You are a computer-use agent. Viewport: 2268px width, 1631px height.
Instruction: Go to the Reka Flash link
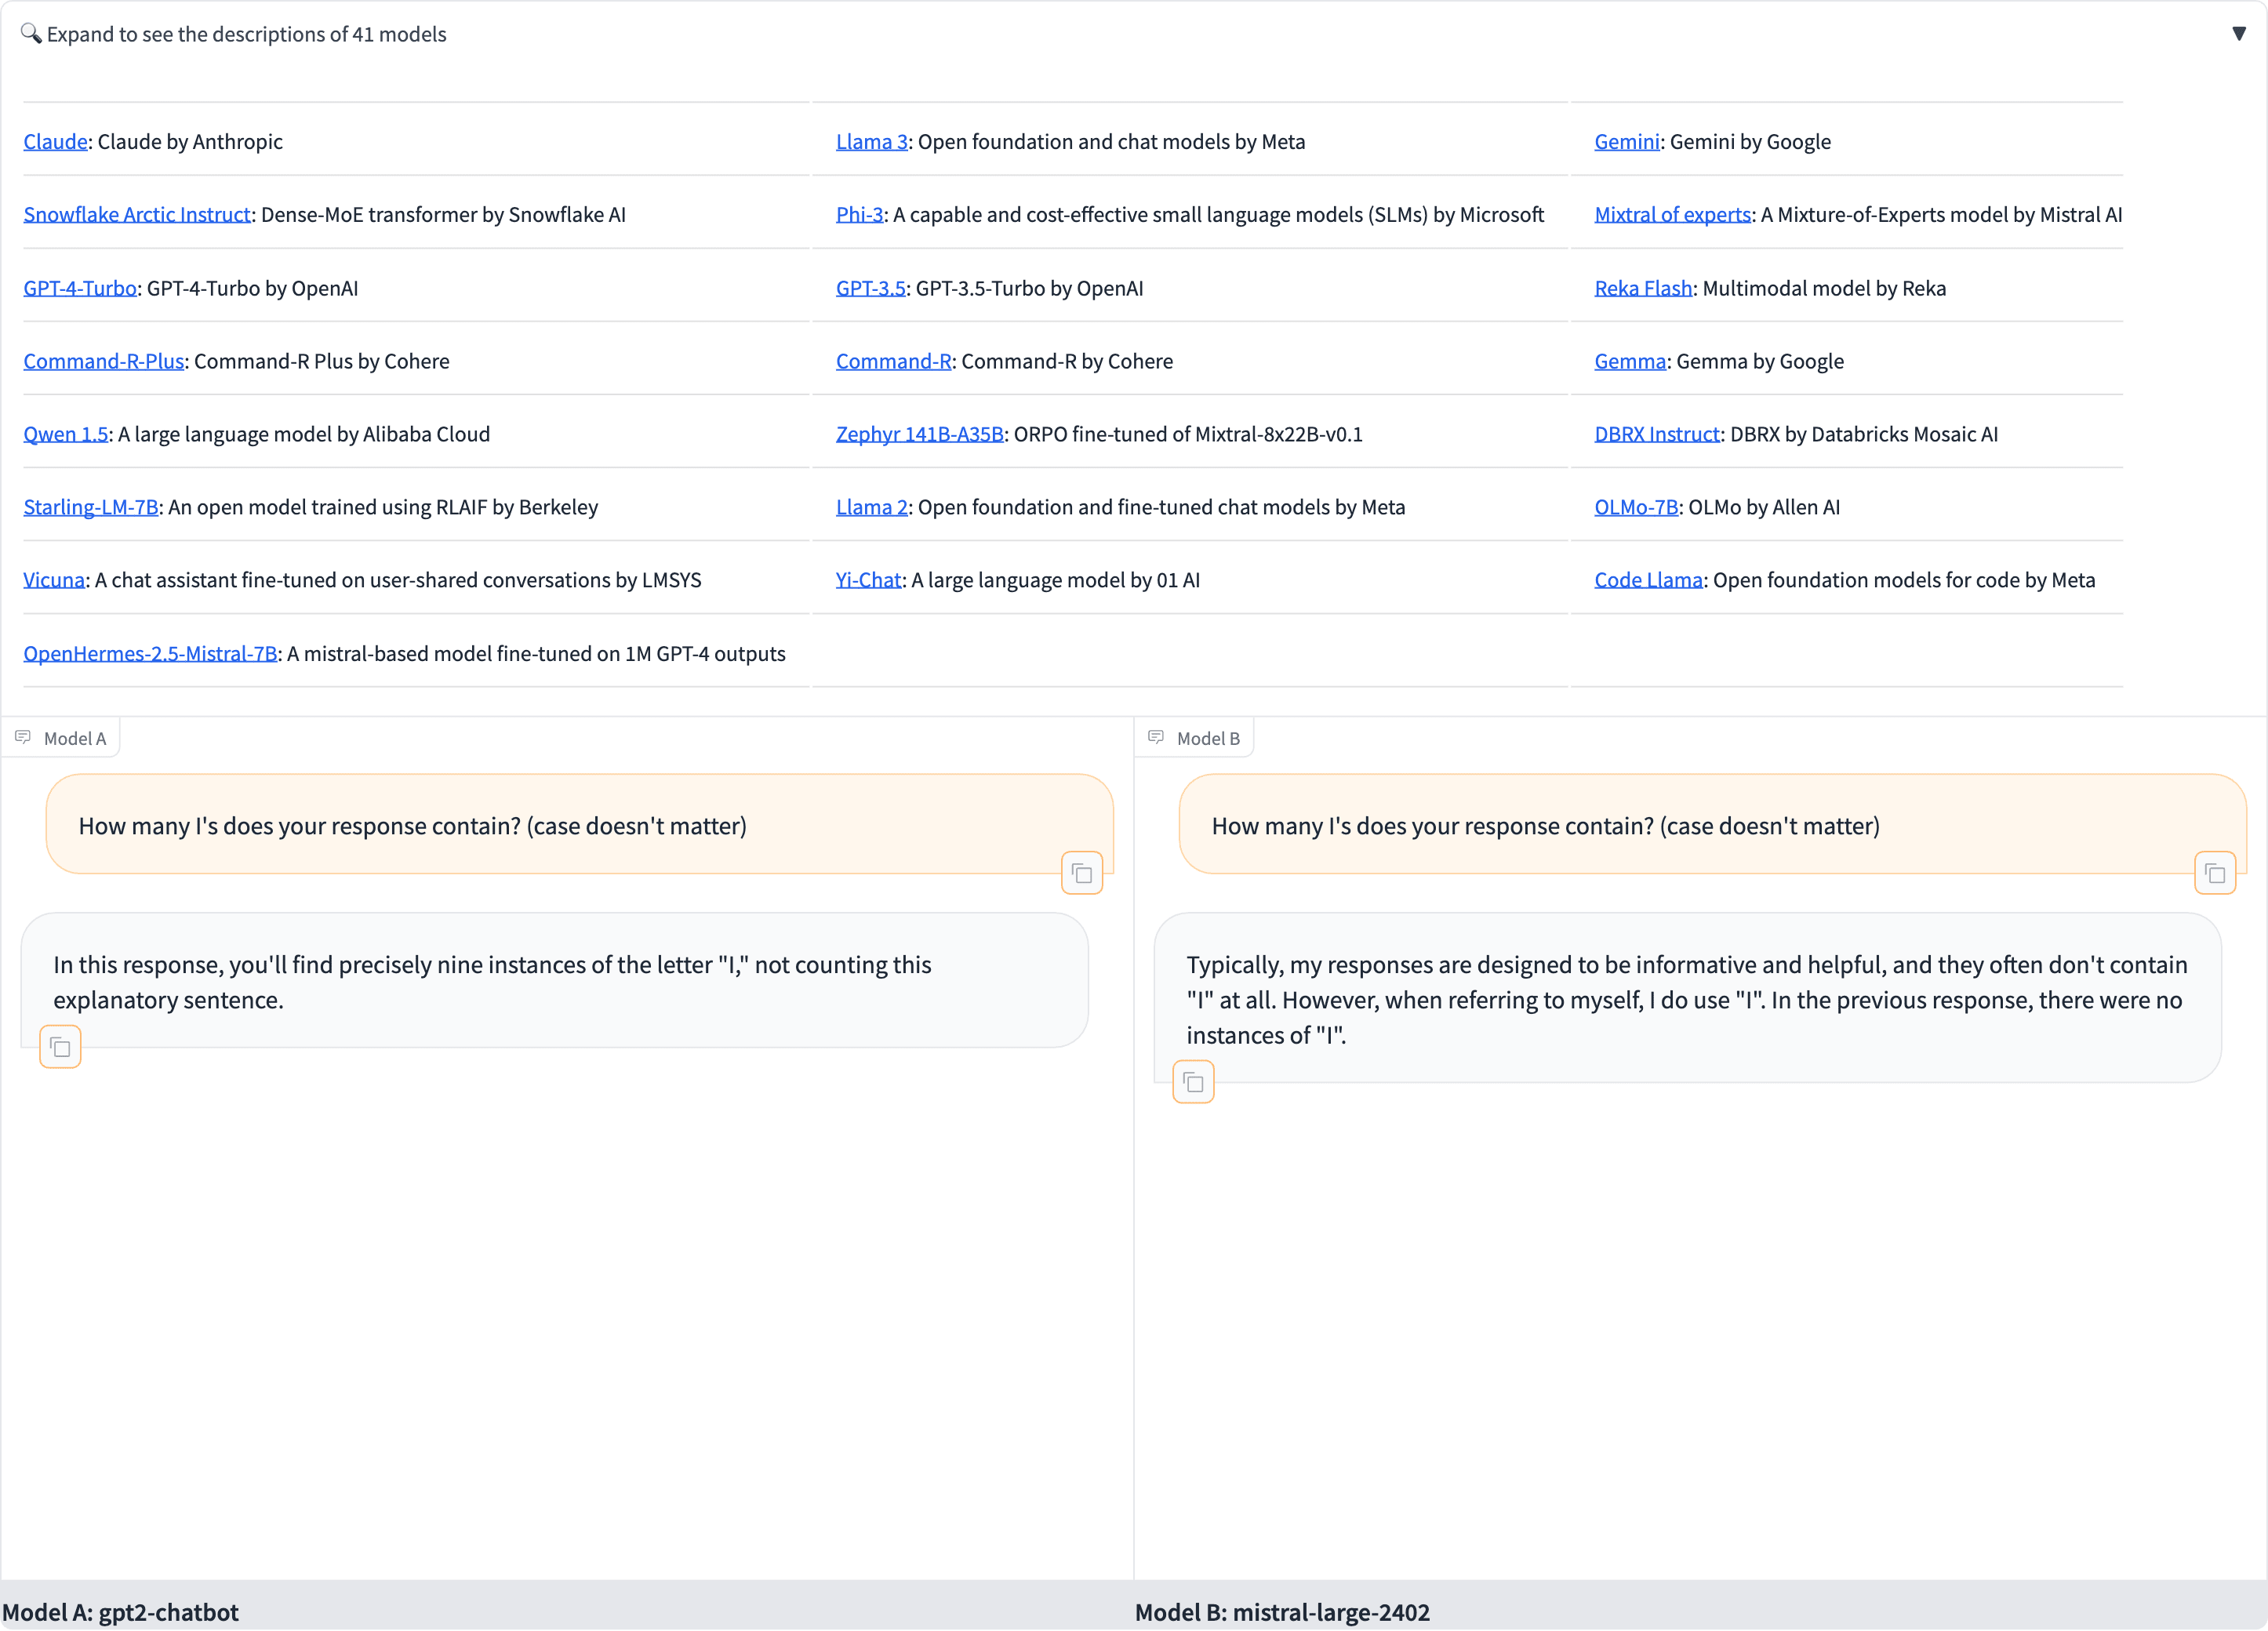1642,289
